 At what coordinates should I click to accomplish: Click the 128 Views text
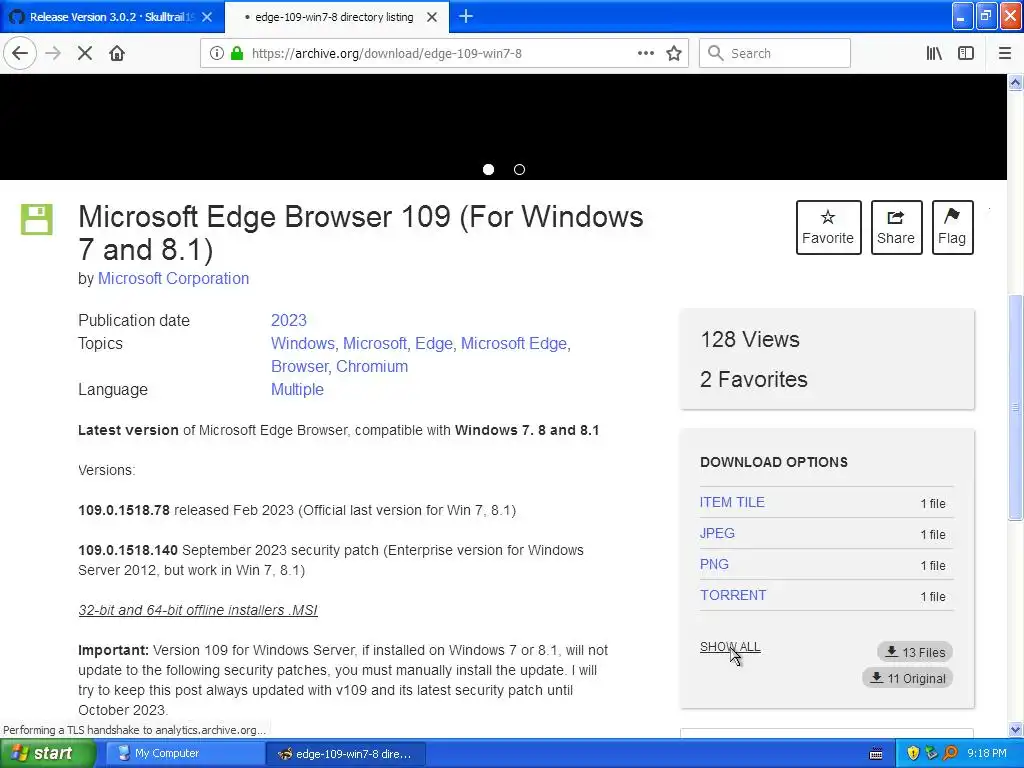click(750, 340)
